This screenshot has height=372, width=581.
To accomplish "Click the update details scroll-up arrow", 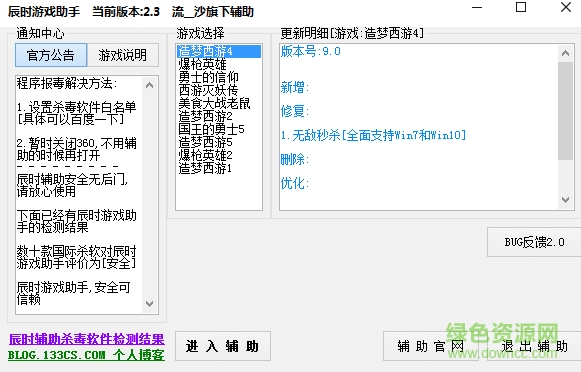I will point(565,53).
